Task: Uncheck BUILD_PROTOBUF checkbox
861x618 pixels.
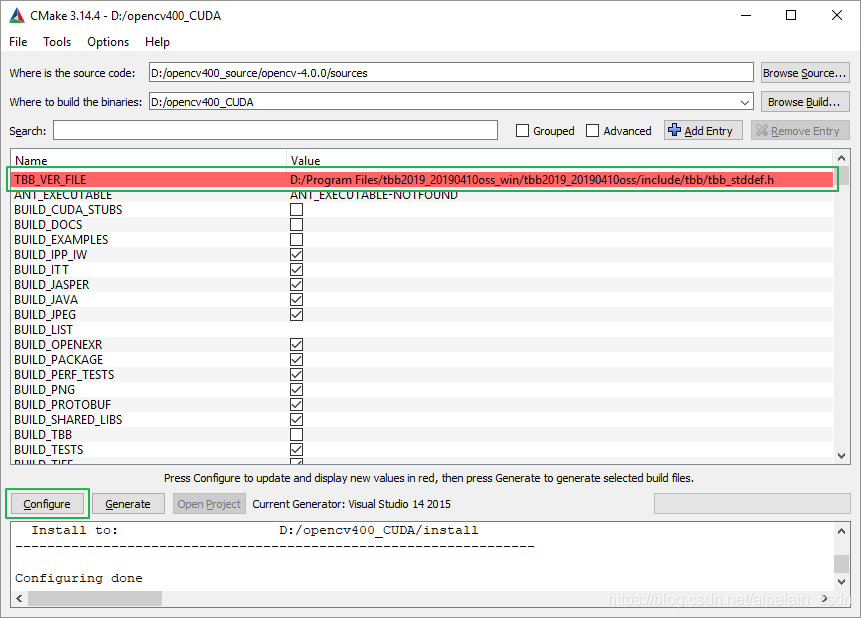Action: (x=297, y=404)
